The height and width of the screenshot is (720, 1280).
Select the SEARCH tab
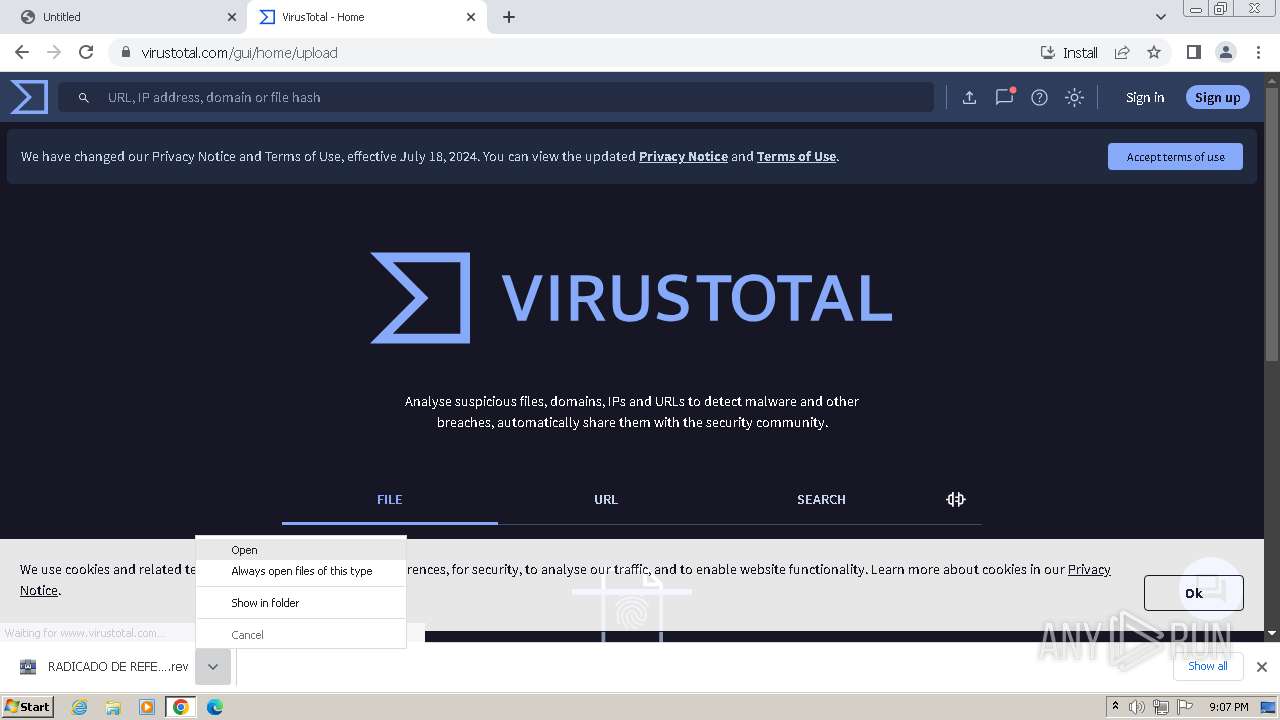tap(821, 499)
